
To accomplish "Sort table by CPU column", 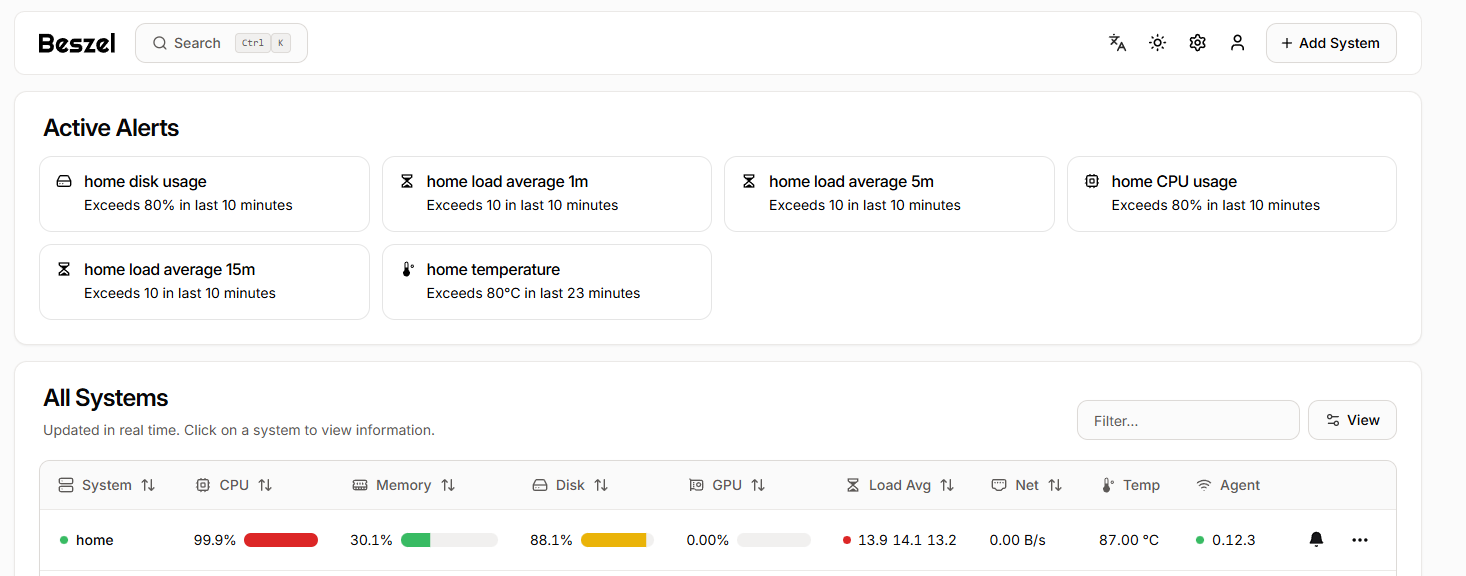I will click(x=234, y=485).
